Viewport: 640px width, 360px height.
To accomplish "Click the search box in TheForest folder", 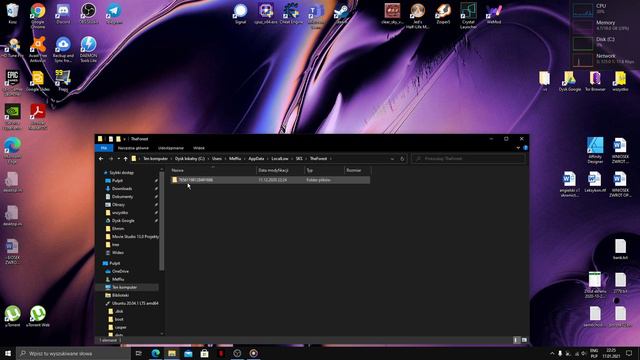I will (468, 158).
